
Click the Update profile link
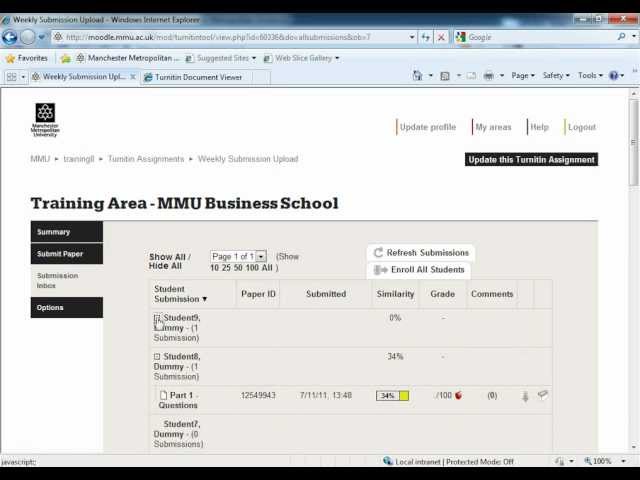[x=427, y=127]
